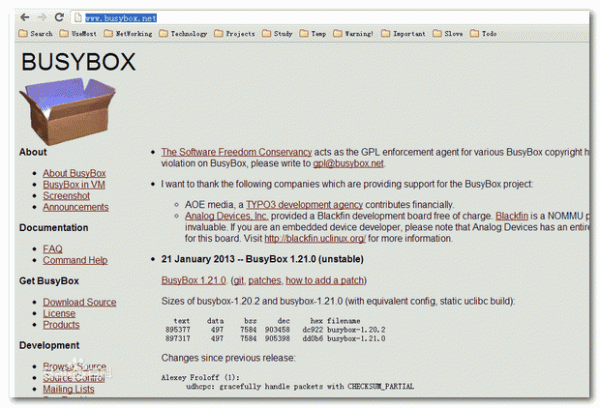Click the Development sidebar heading
This screenshot has width=600, height=408.
pyautogui.click(x=49, y=345)
